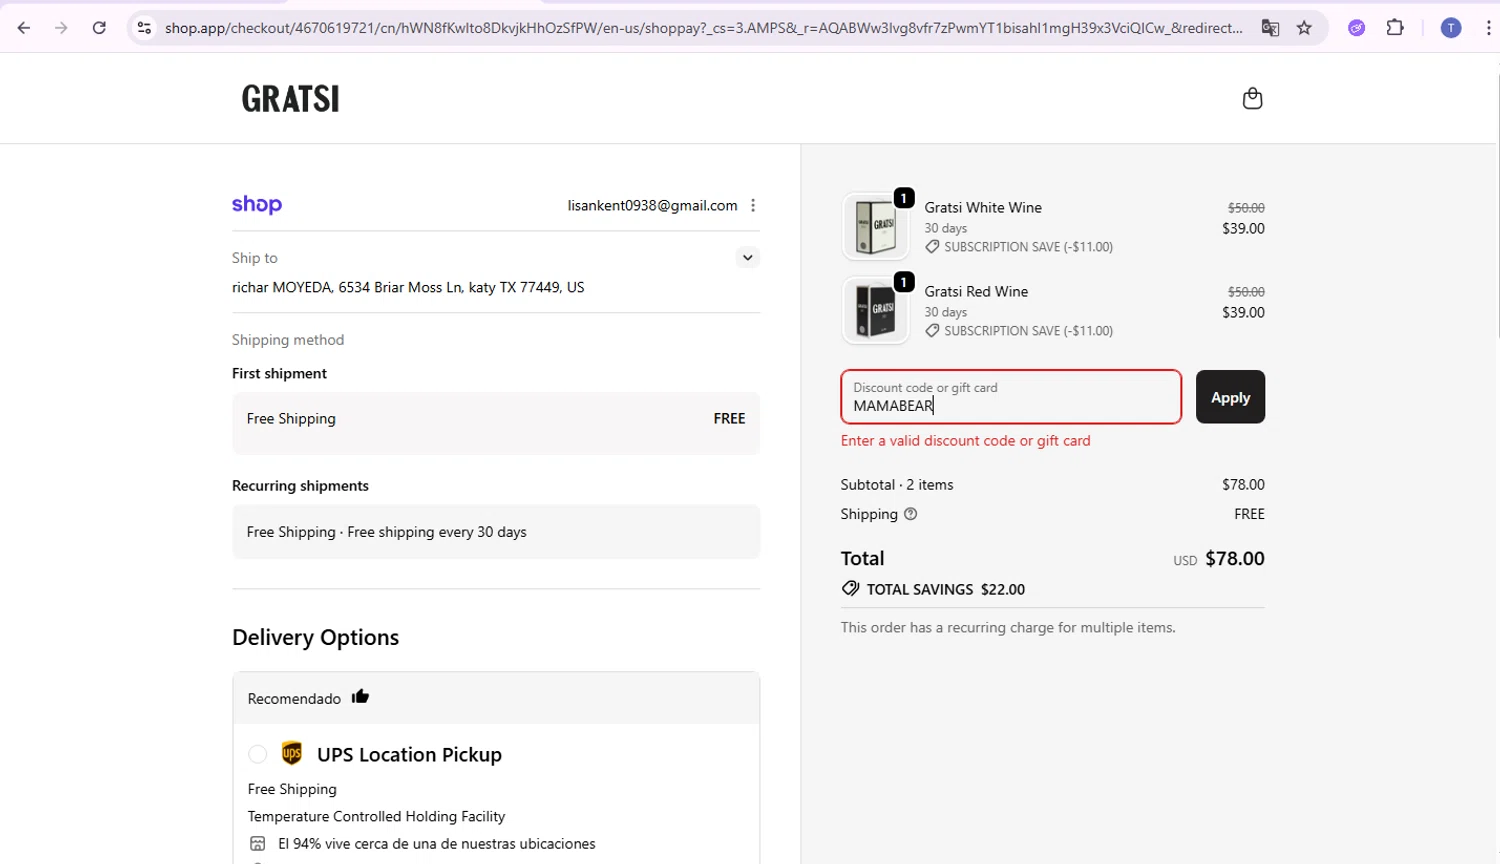This screenshot has height=864, width=1500.
Task: Click the total savings tag icon
Action: tap(850, 589)
